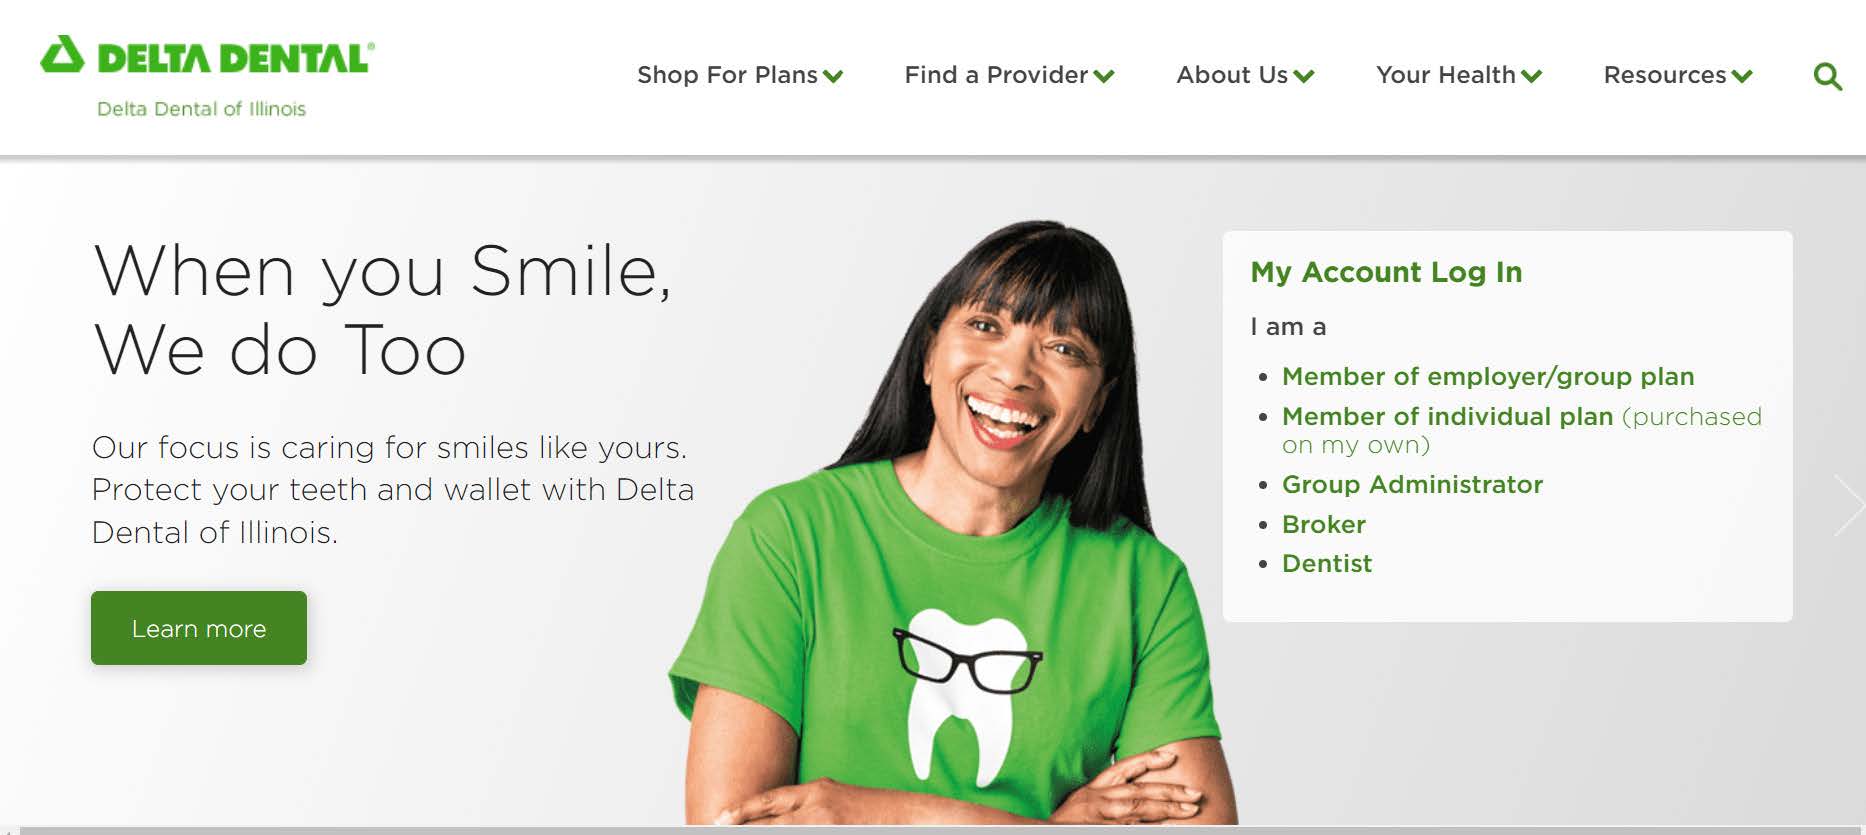
Task: Open the Find a Provider menu
Action: click(996, 75)
